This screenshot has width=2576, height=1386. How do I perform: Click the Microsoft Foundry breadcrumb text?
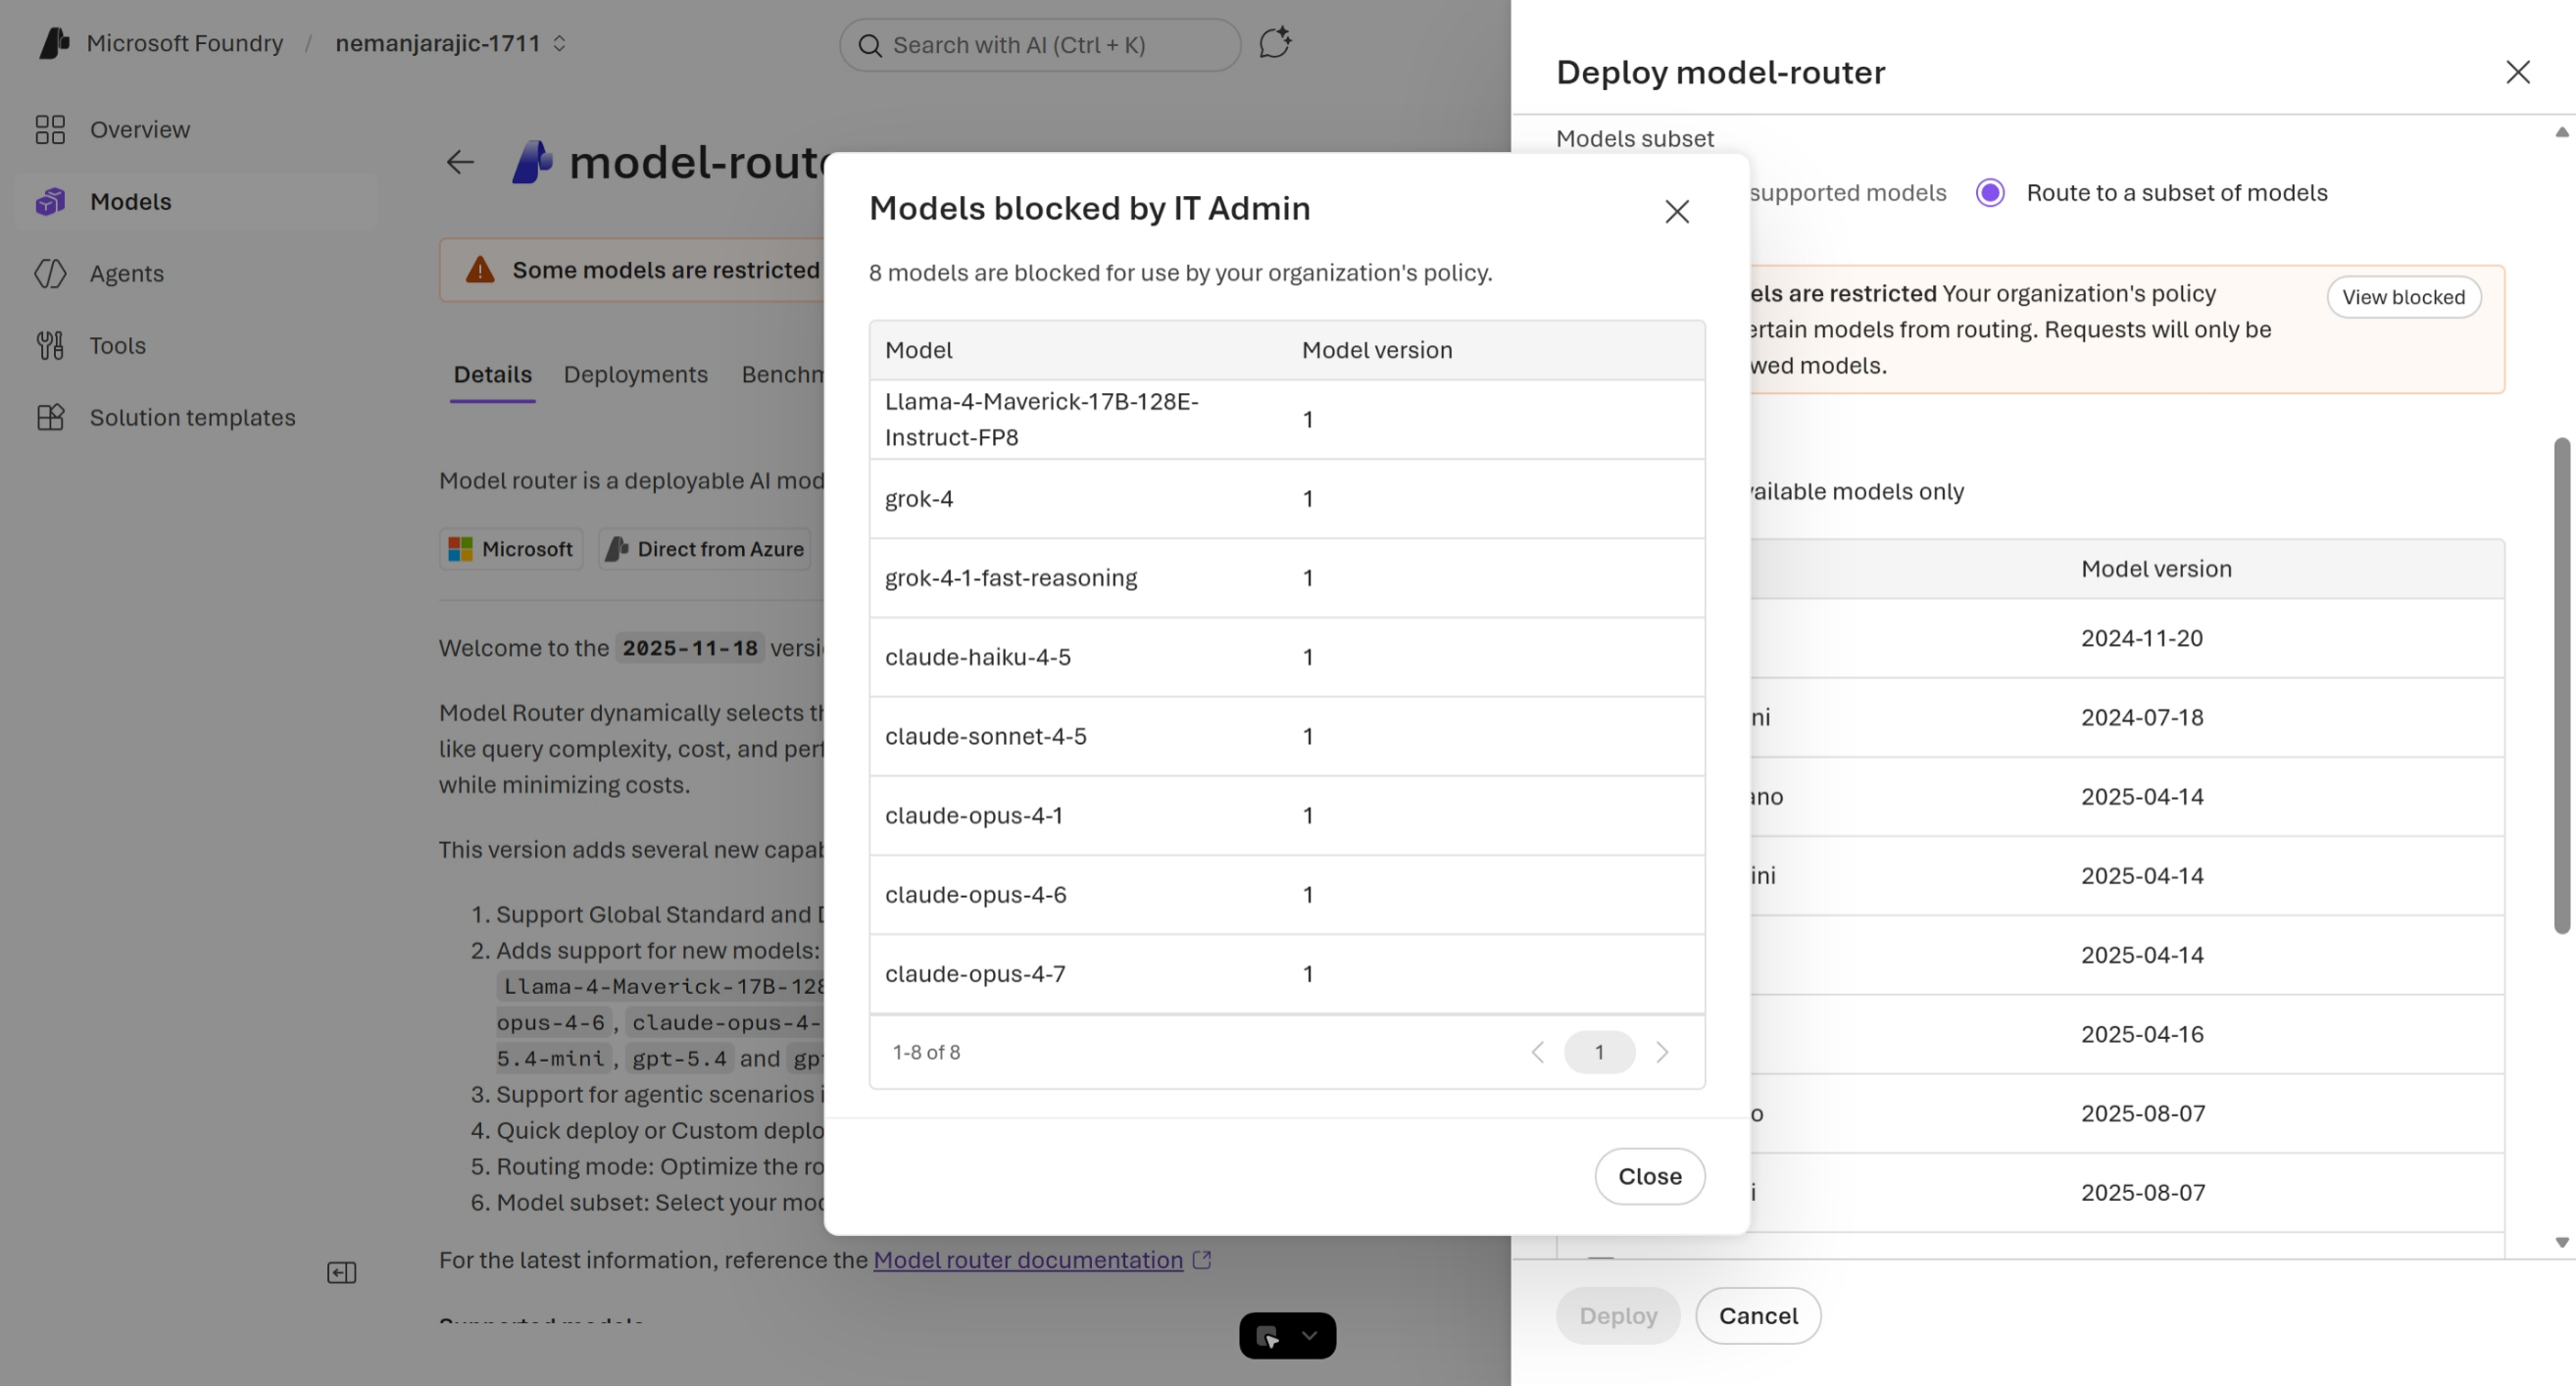185,43
